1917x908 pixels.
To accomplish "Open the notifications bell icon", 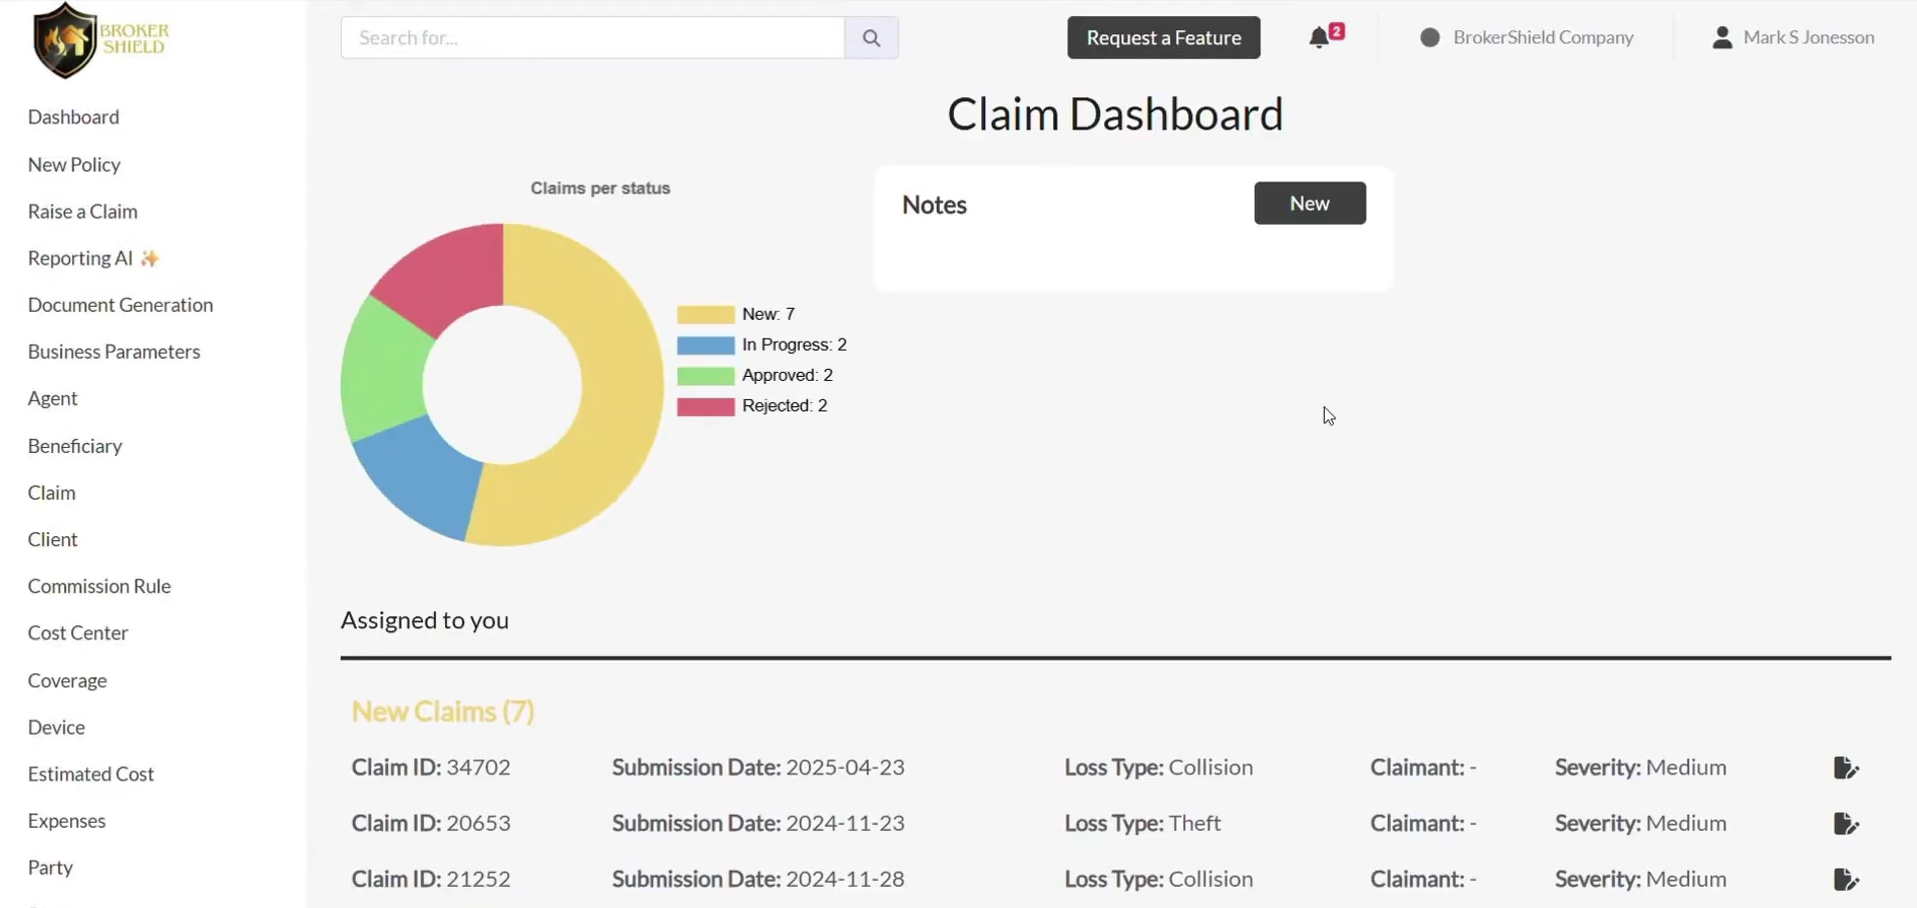I will point(1320,38).
